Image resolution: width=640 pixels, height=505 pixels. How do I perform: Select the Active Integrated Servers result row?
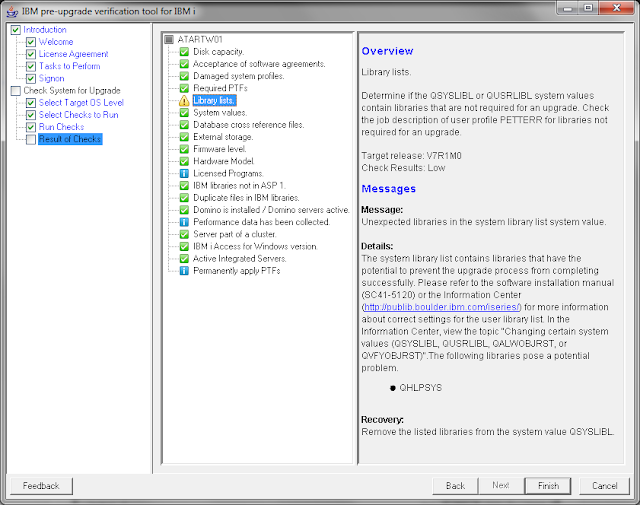(x=240, y=258)
